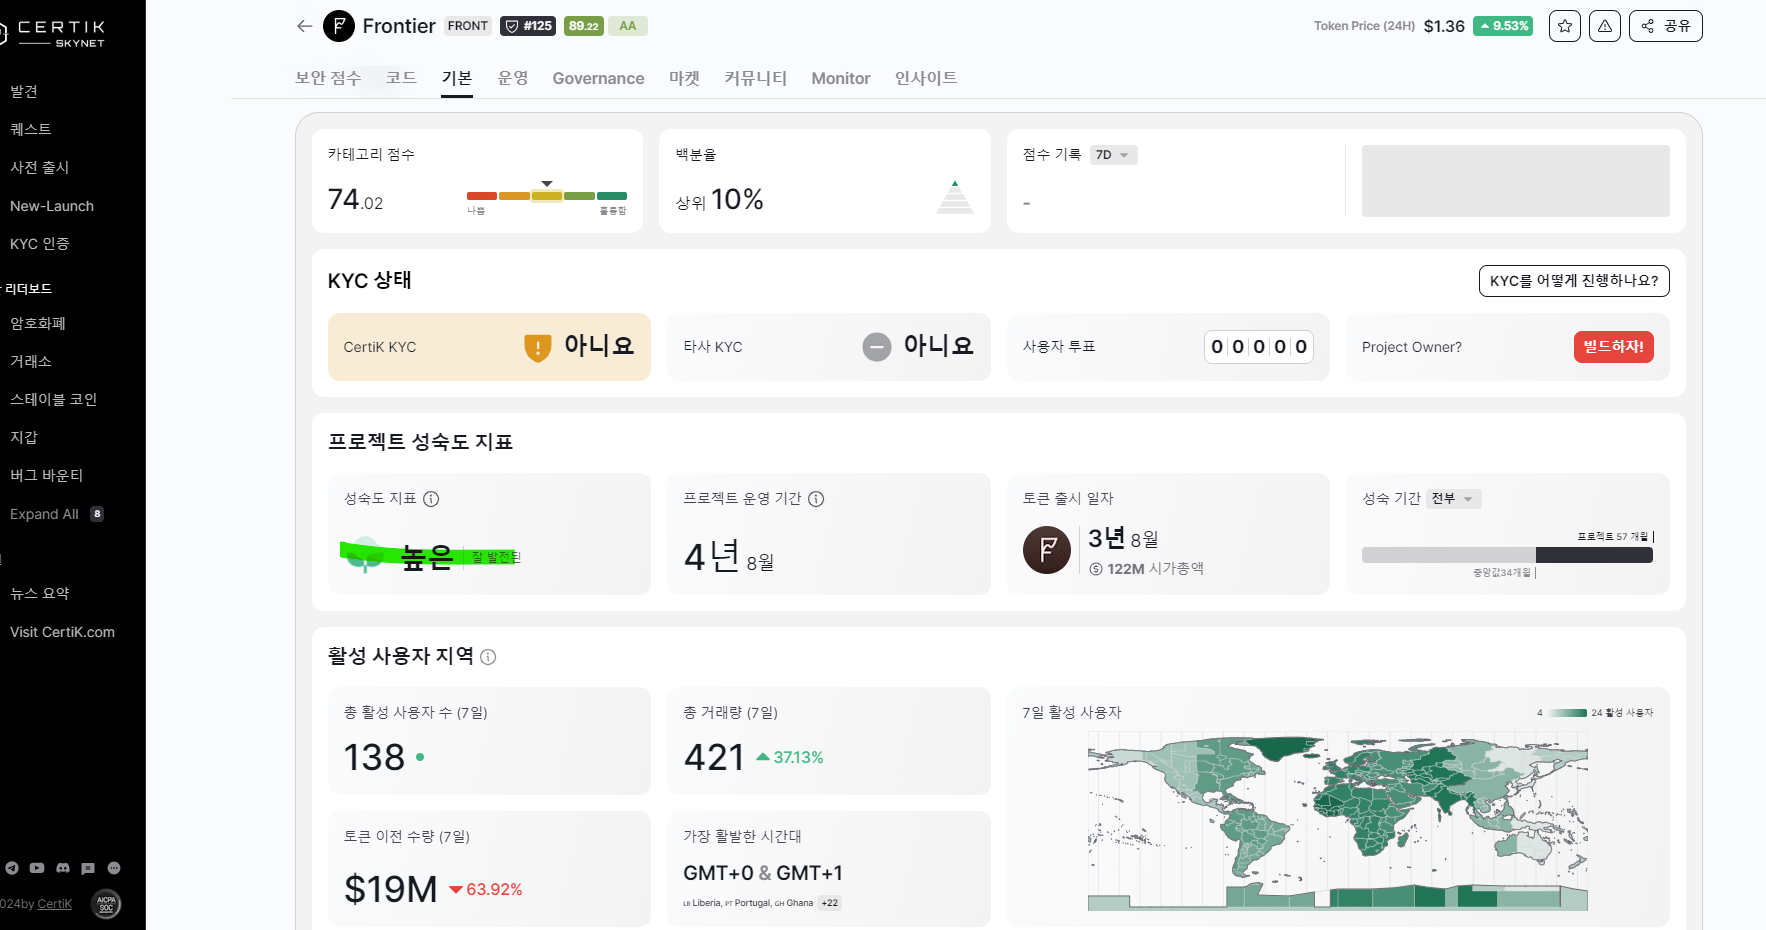The image size is (1766, 930).
Task: Click the 공유 share button
Action: pyautogui.click(x=1666, y=26)
